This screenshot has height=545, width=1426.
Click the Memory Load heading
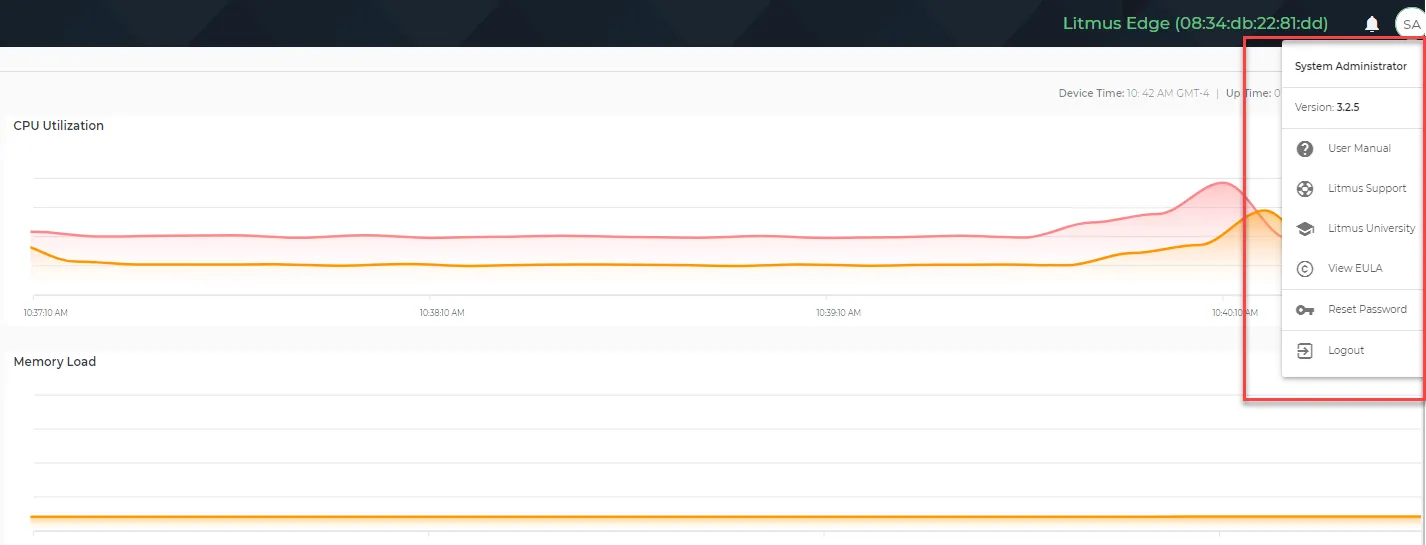click(x=54, y=362)
